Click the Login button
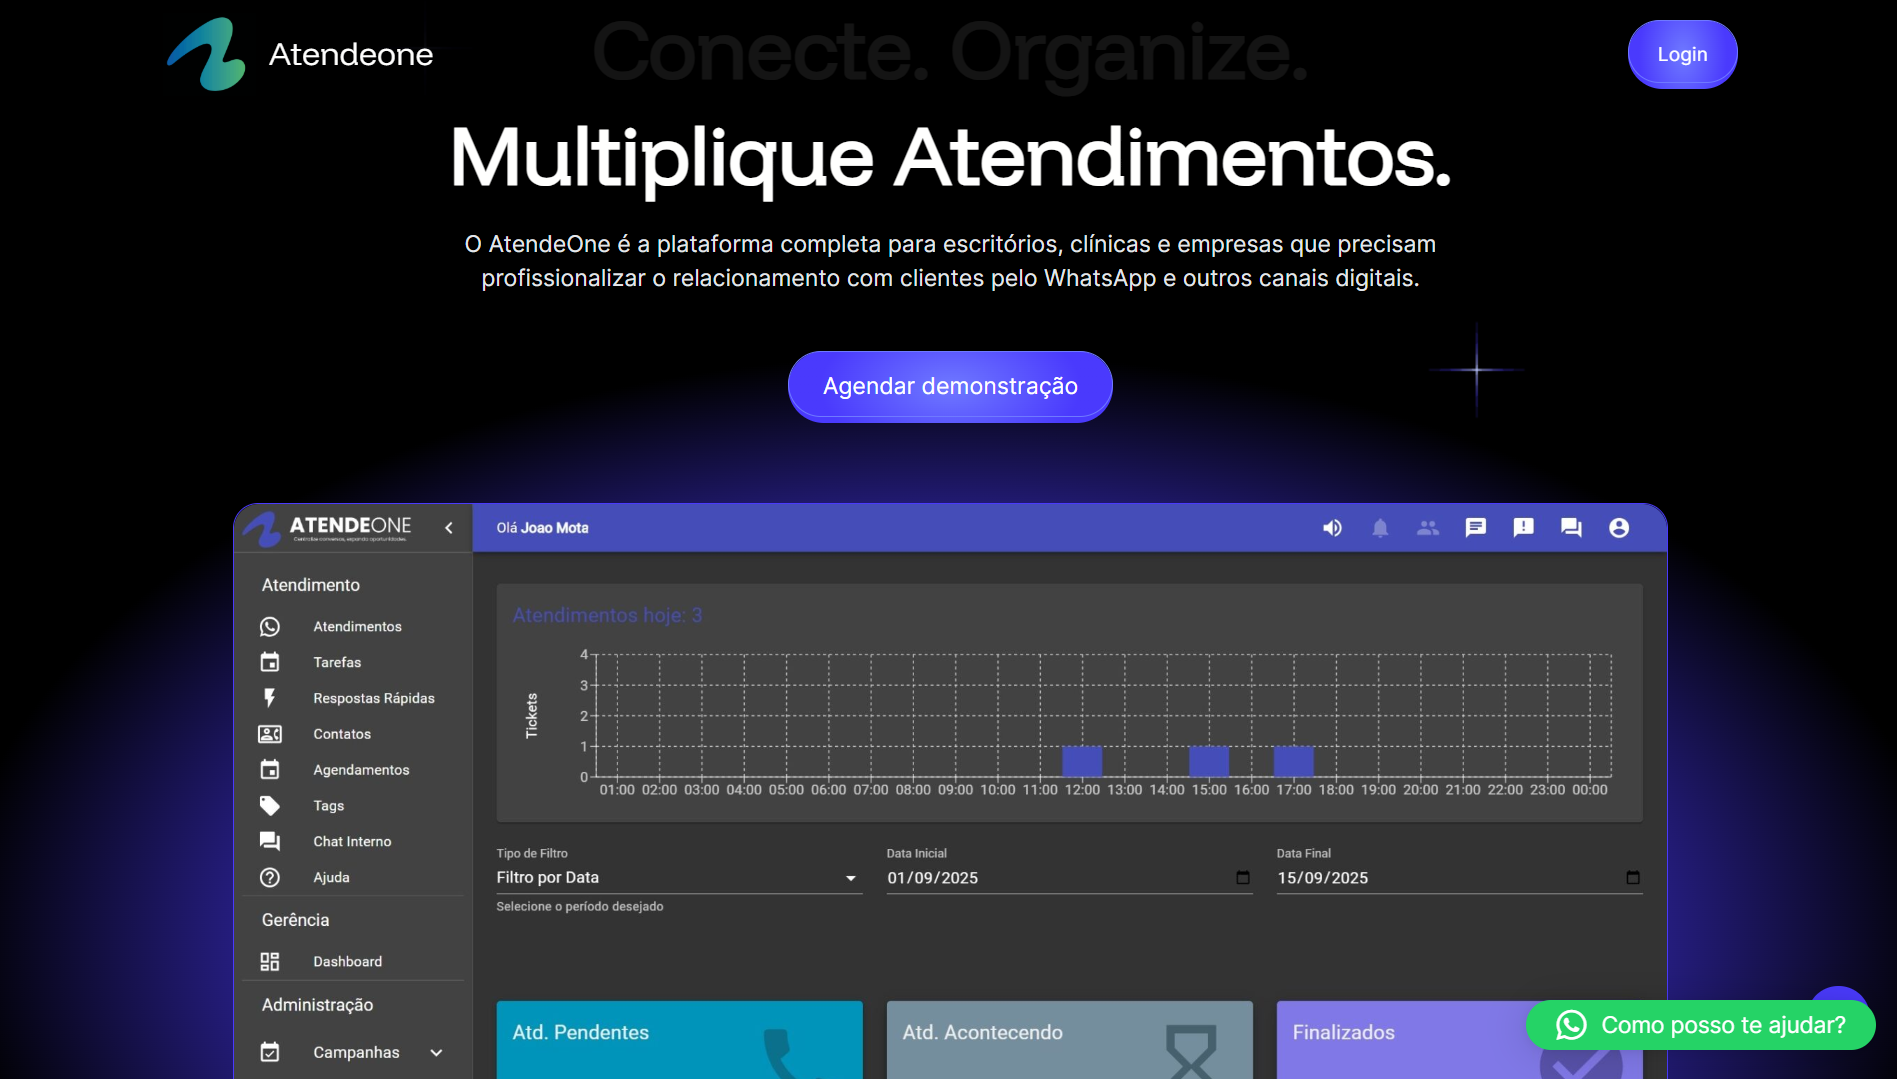This screenshot has width=1897, height=1079. (1682, 53)
